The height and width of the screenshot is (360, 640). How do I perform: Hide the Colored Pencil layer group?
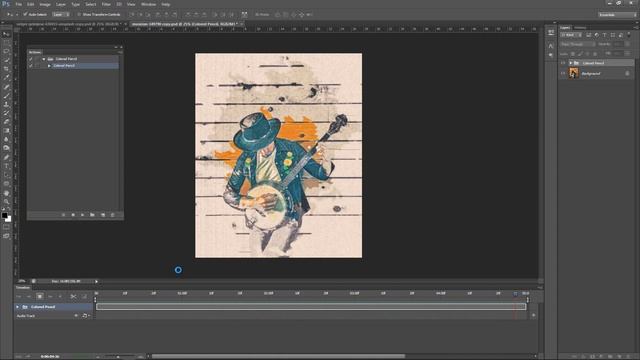[563, 63]
